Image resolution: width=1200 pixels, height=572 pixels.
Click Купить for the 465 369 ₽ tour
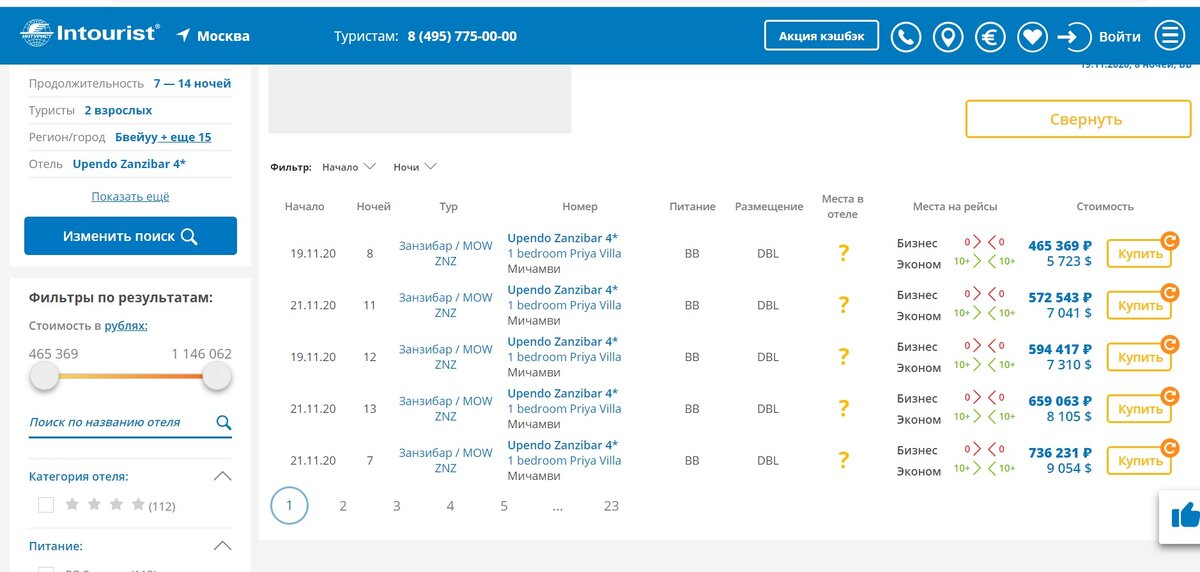coord(1139,254)
